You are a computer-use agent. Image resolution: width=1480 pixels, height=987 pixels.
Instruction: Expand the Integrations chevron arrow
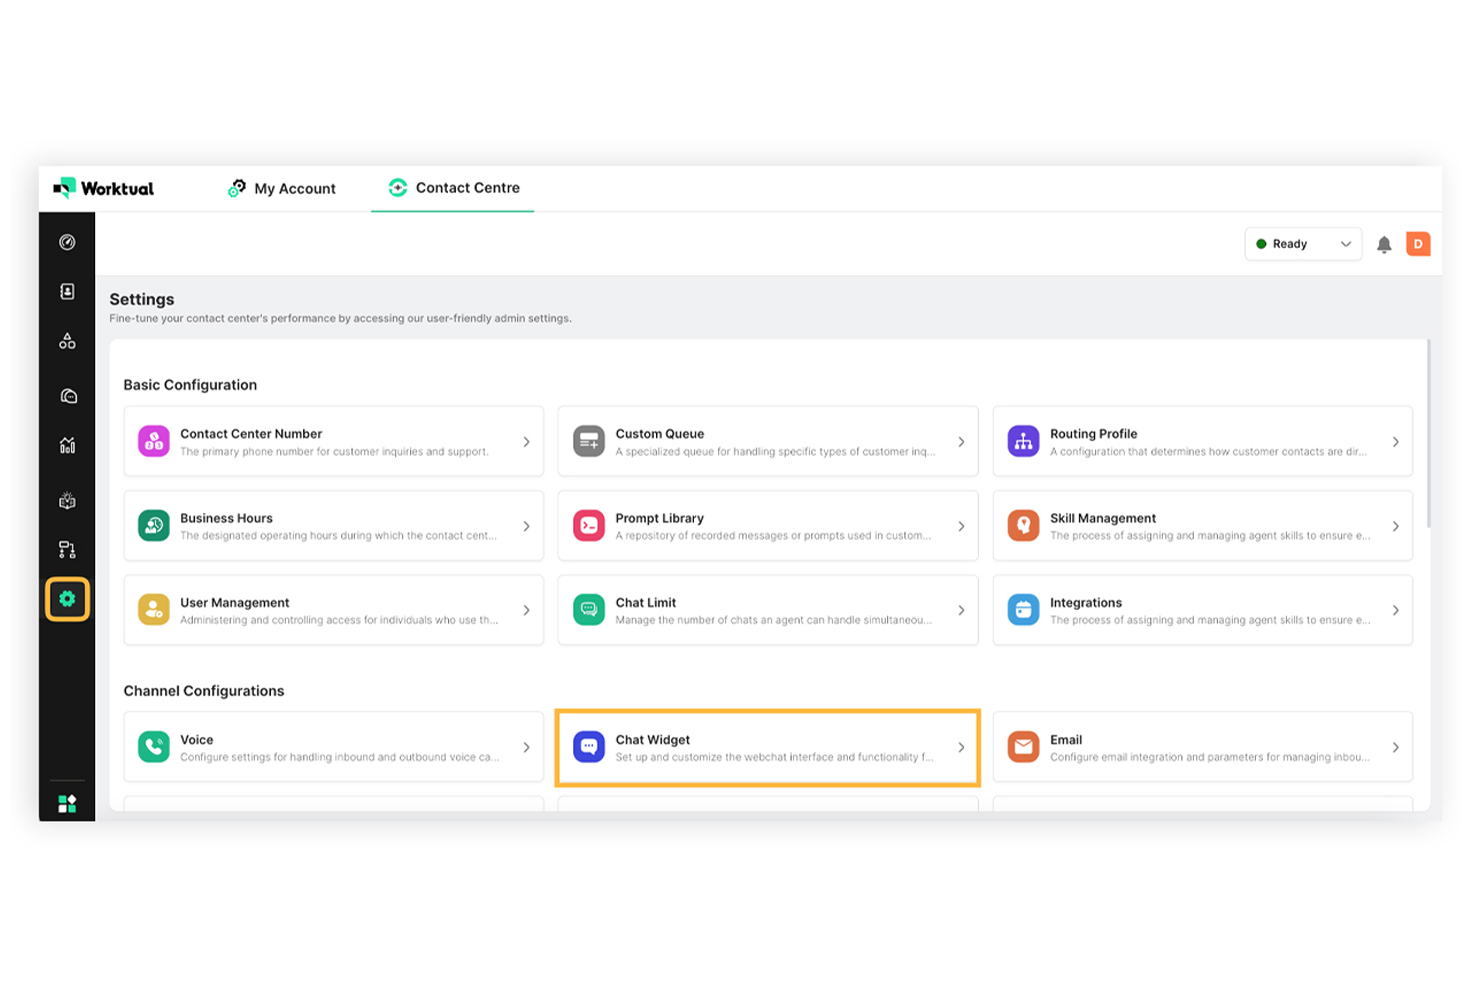[1395, 610]
